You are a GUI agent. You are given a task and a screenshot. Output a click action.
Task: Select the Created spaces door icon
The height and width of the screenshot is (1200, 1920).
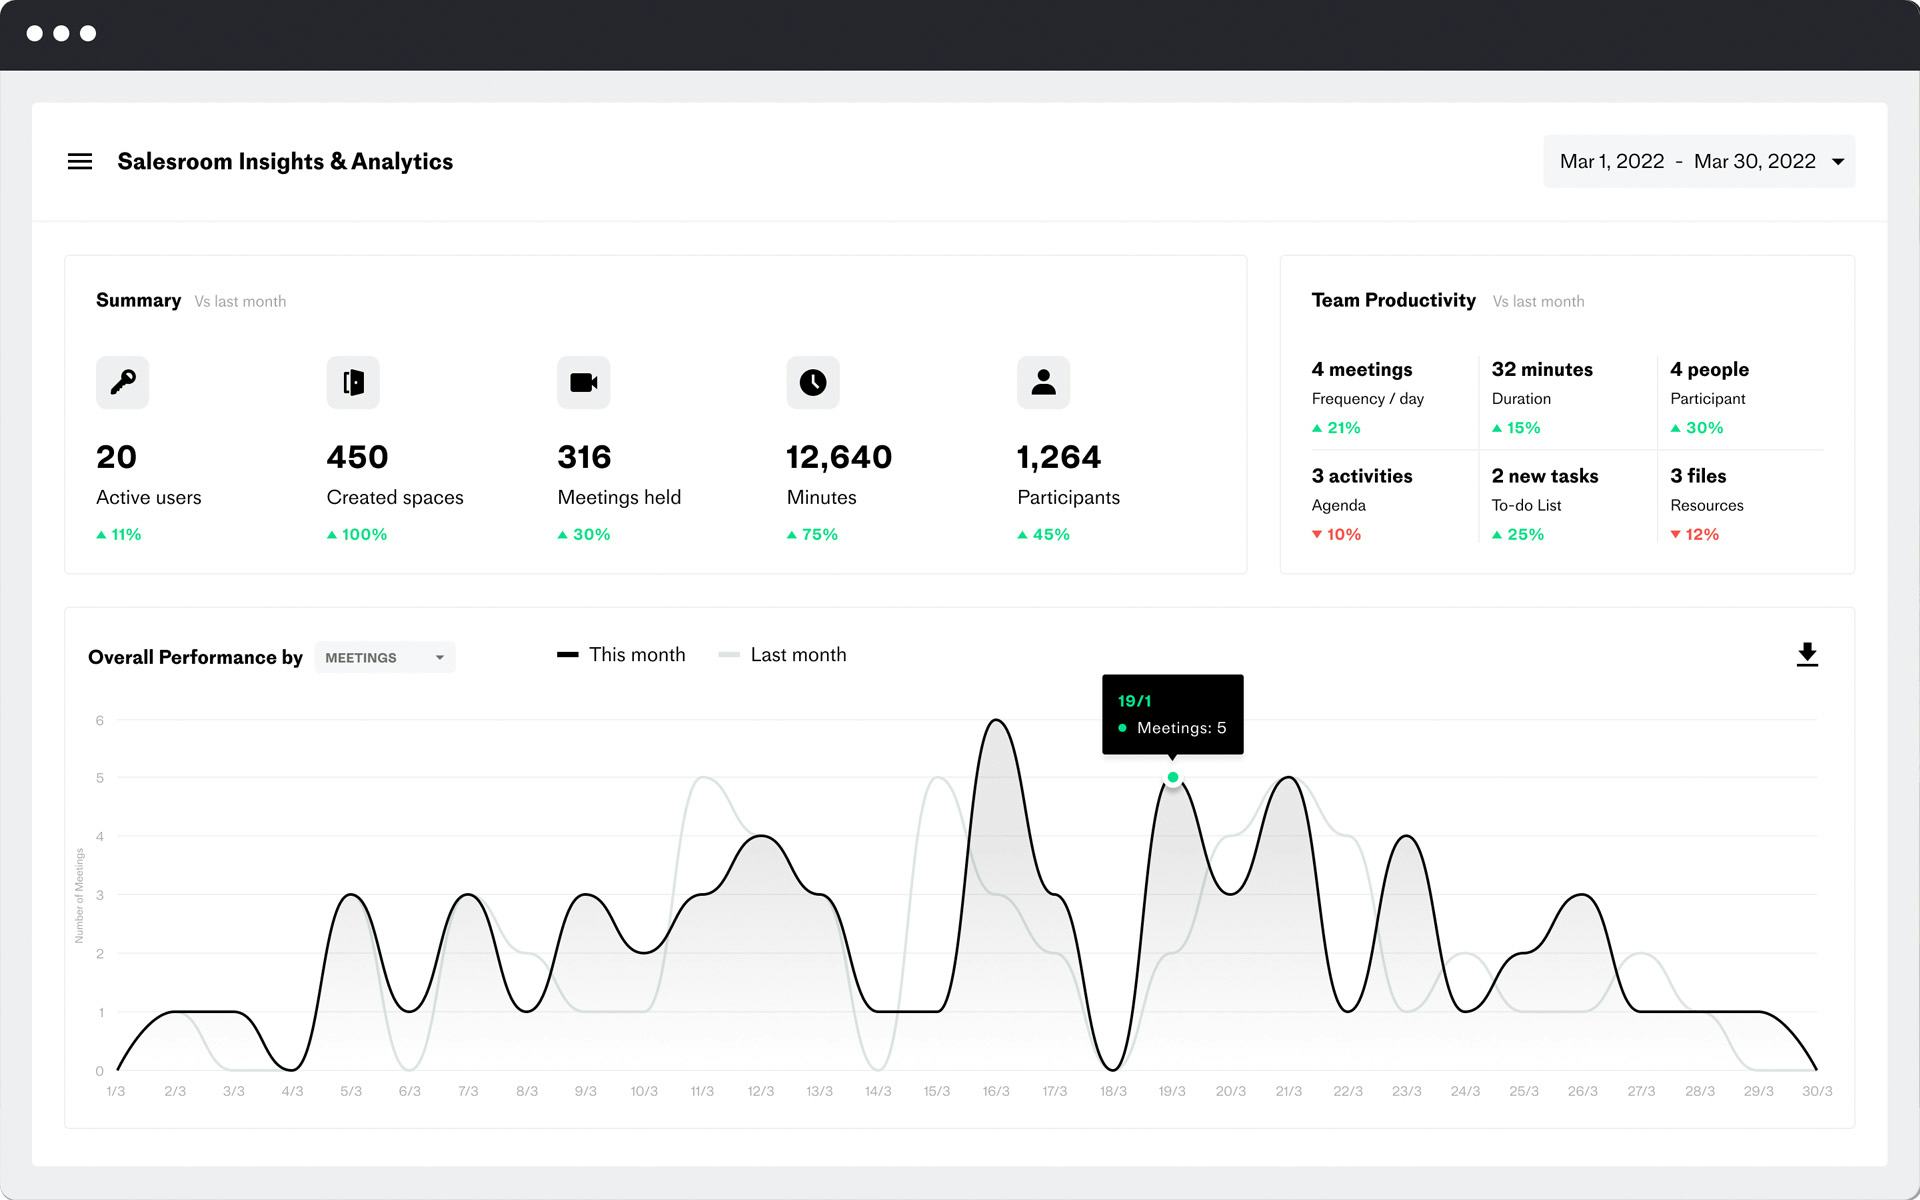353,382
